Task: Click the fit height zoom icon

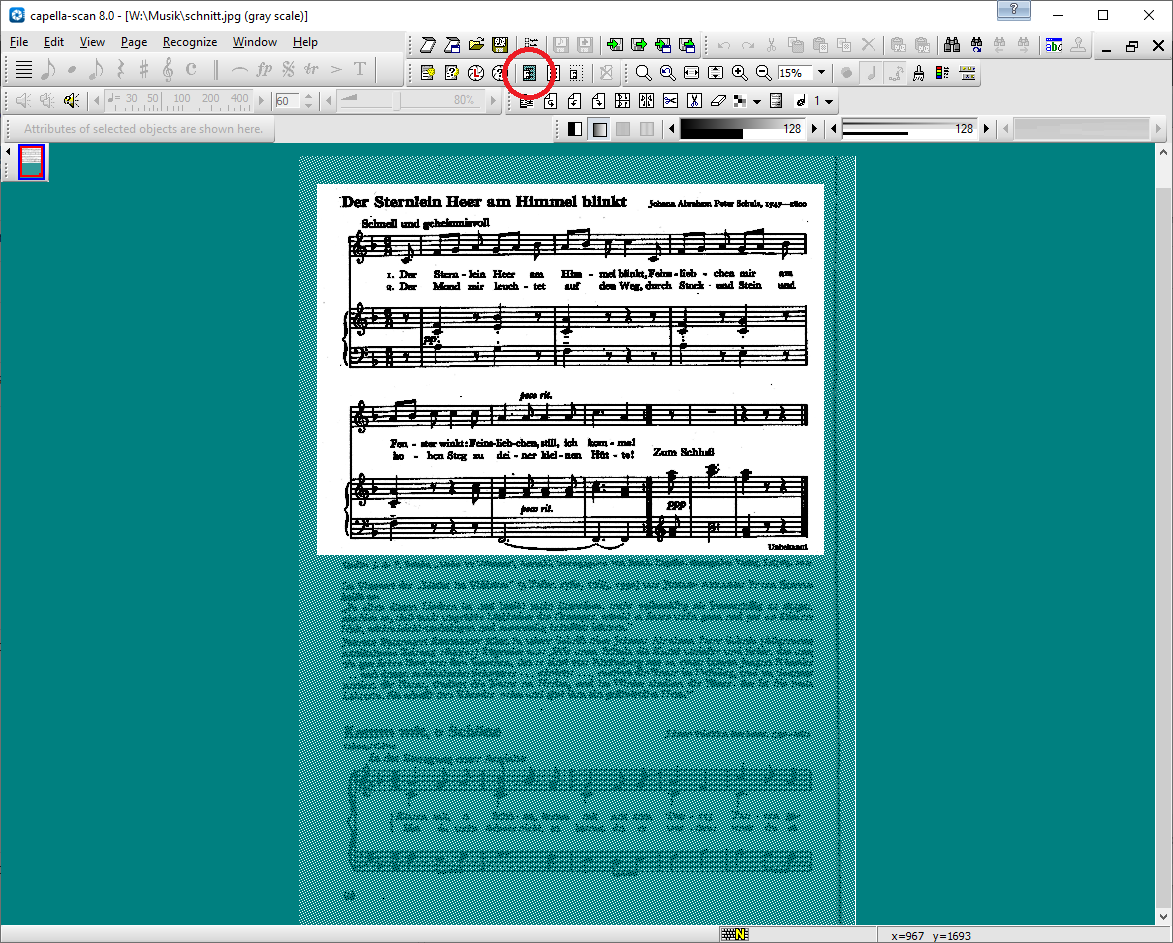Action: 716,73
